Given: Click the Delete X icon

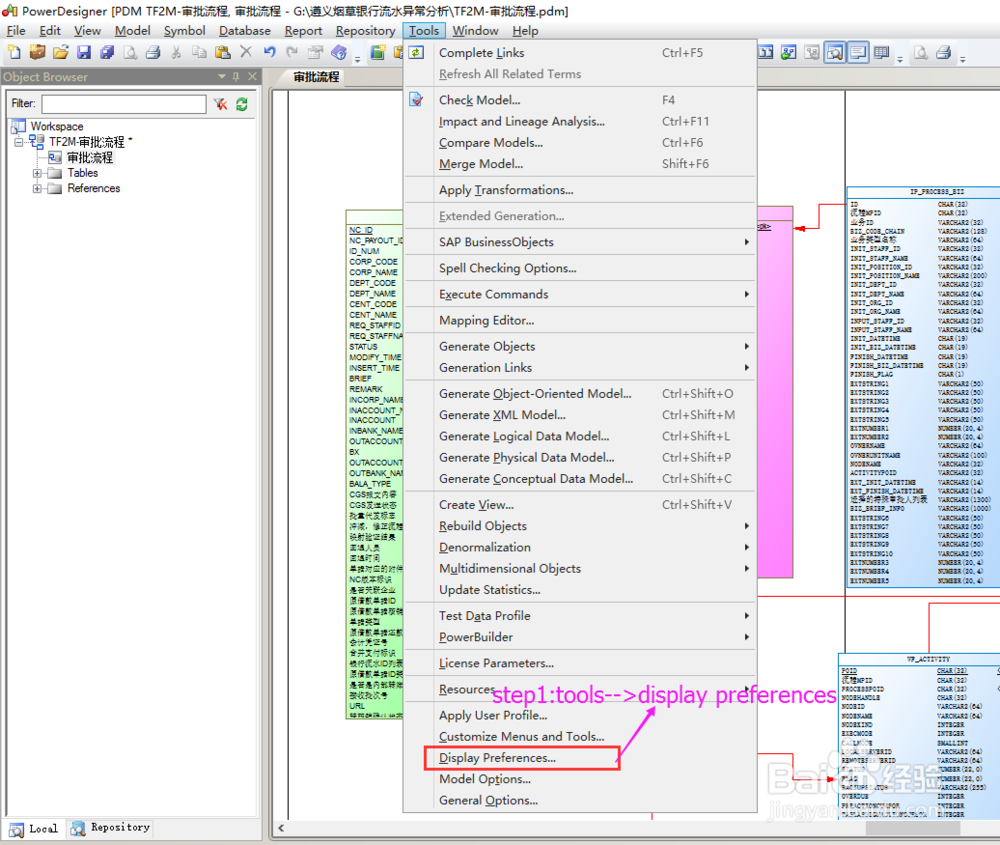Looking at the screenshot, I should pos(246,52).
